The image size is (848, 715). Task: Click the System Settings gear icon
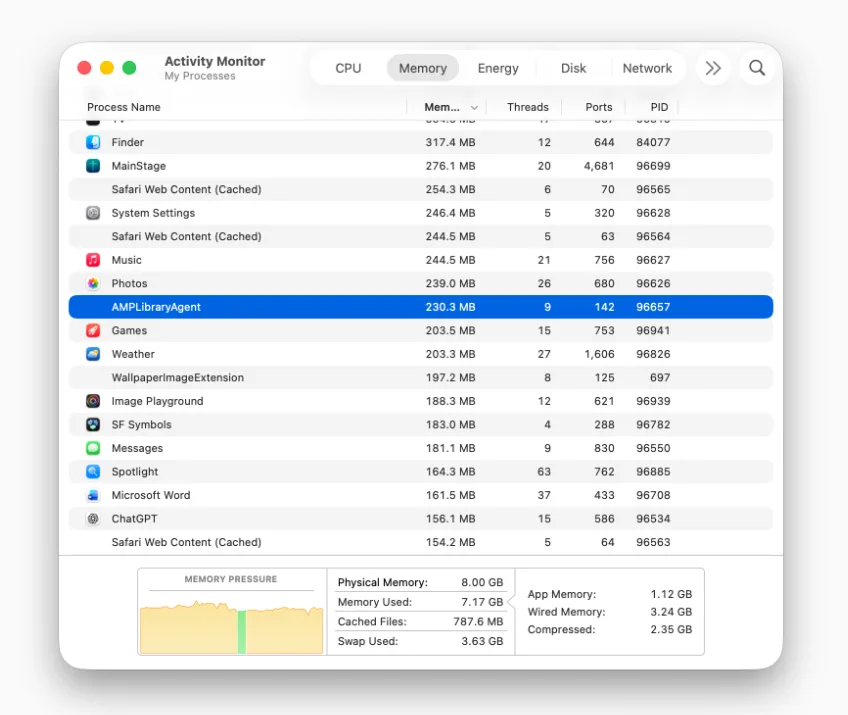tap(93, 213)
